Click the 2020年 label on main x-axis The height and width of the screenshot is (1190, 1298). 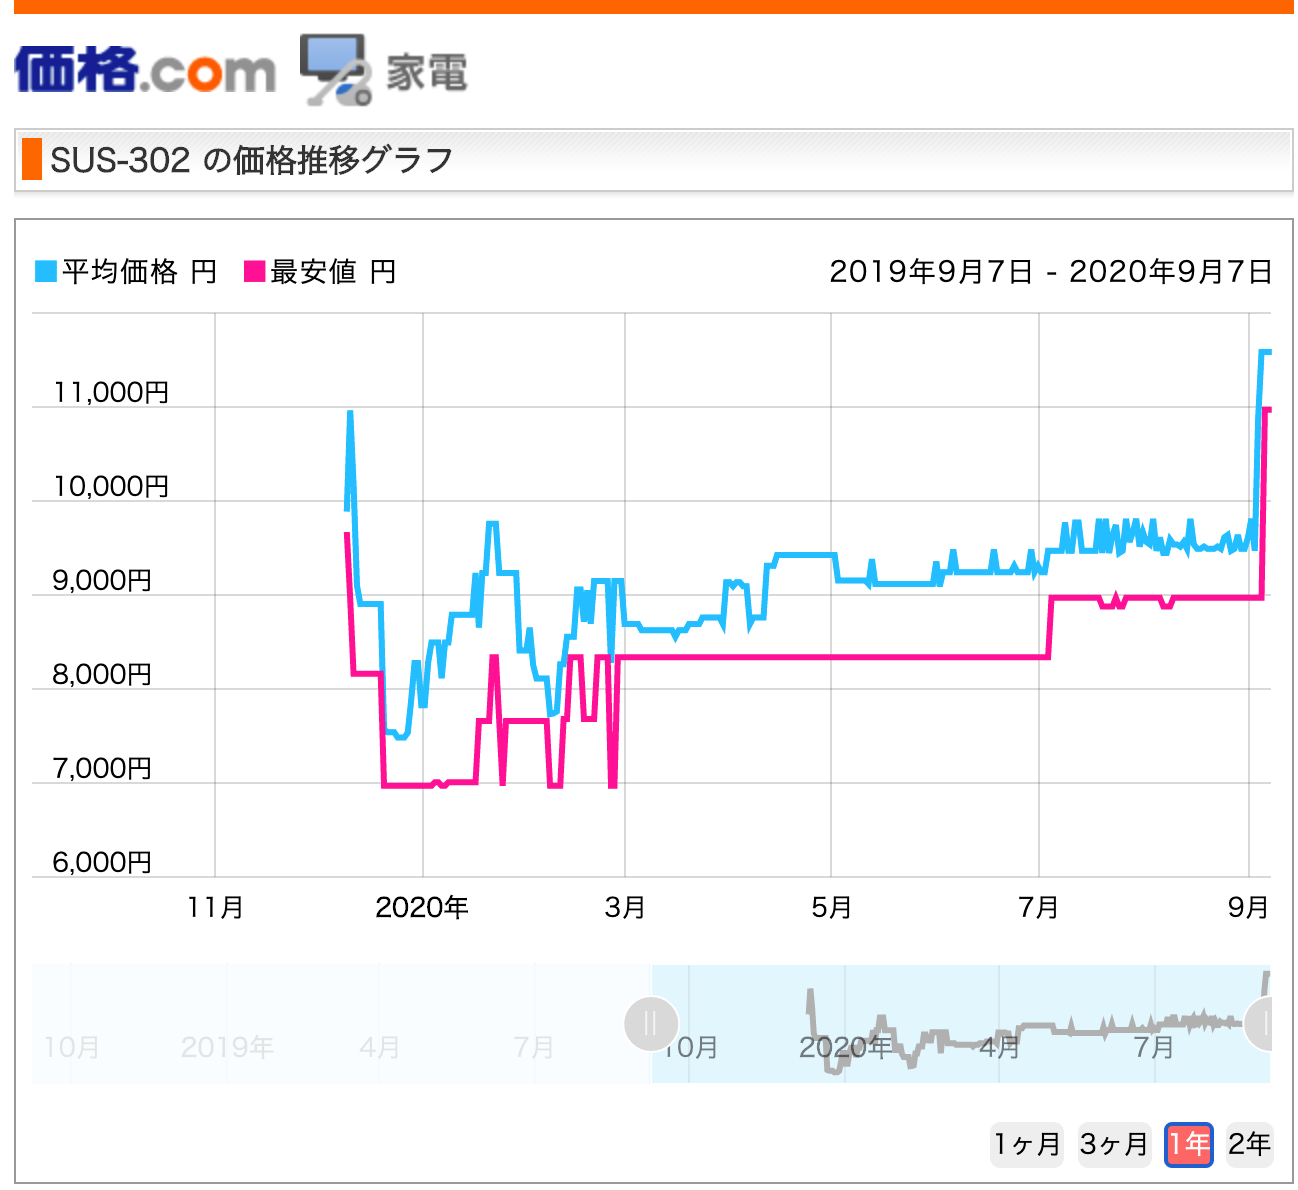[422, 907]
